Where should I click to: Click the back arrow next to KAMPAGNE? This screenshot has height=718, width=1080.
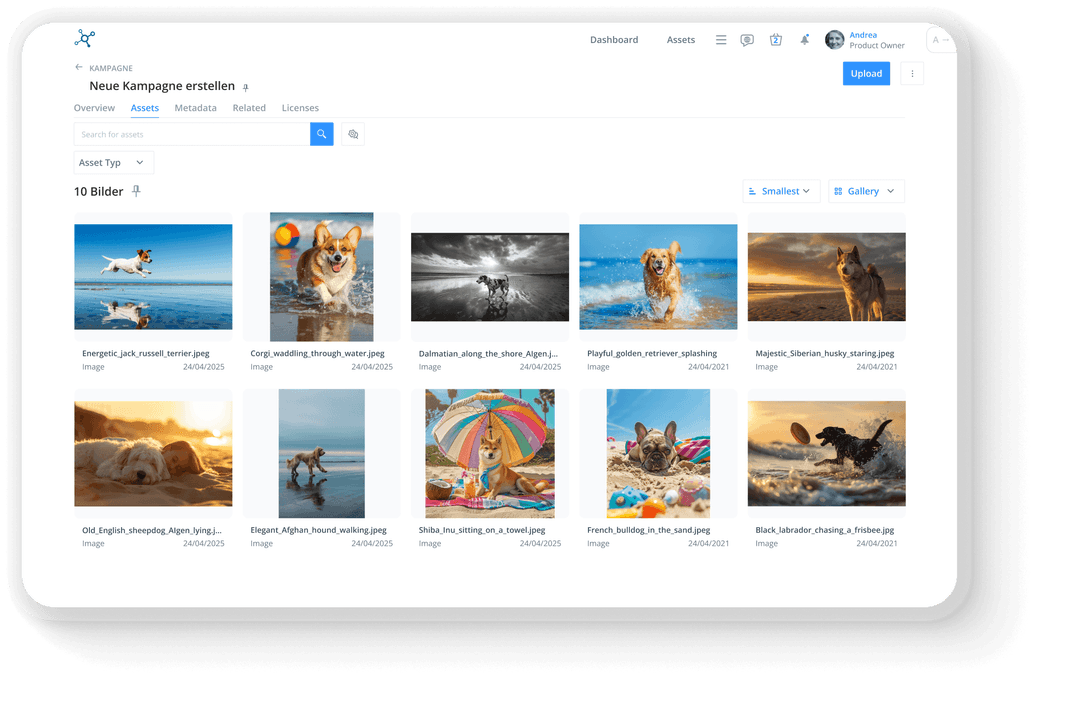[79, 68]
